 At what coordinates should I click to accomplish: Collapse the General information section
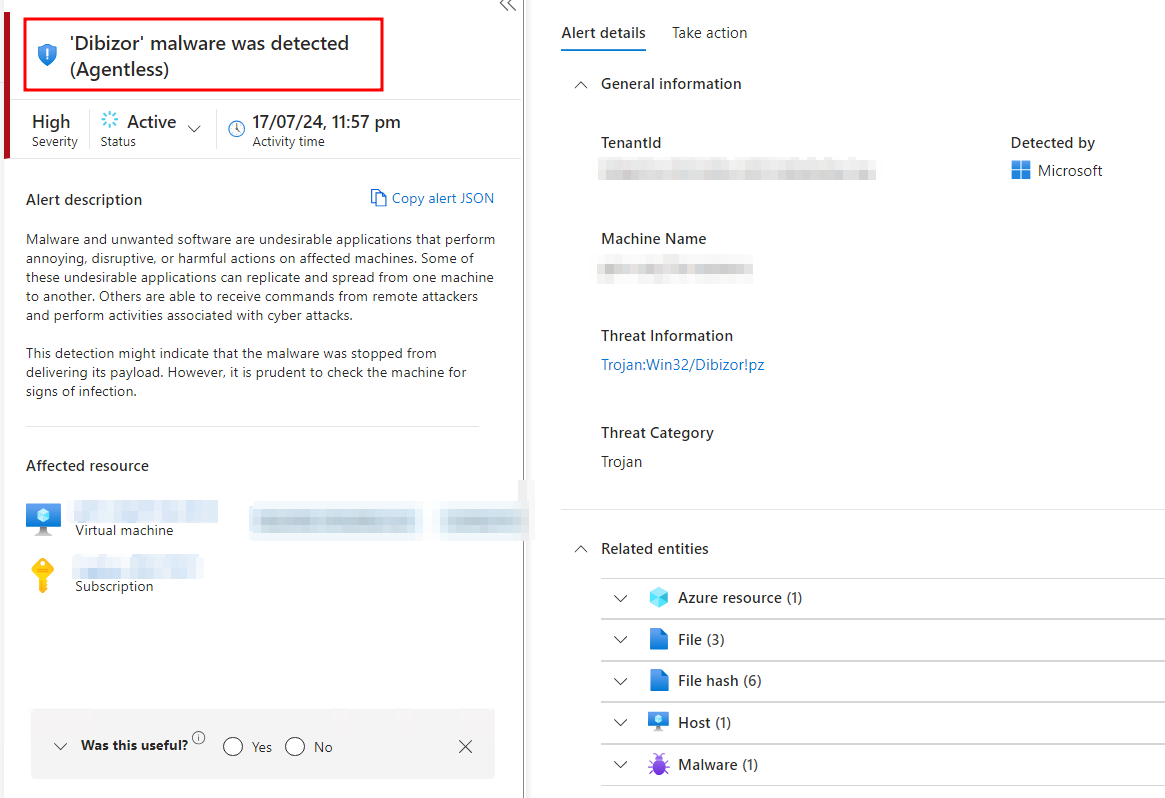coord(581,85)
